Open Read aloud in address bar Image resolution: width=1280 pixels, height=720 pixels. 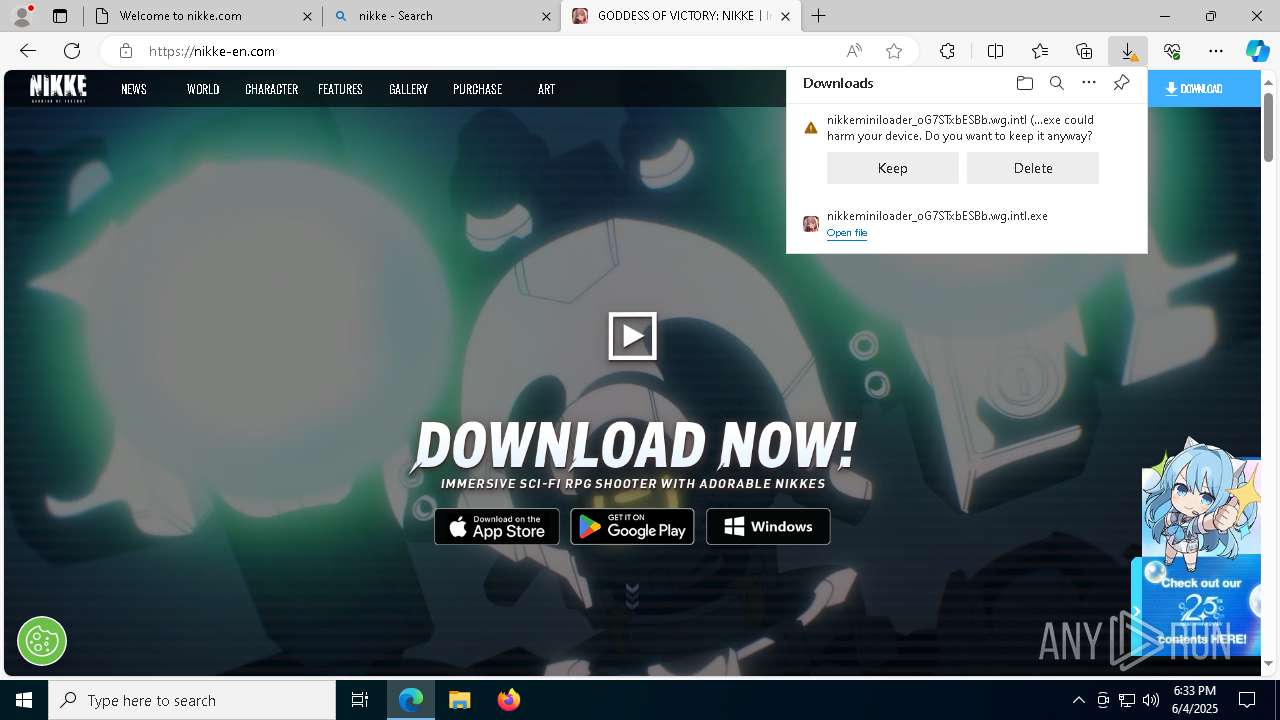click(854, 51)
